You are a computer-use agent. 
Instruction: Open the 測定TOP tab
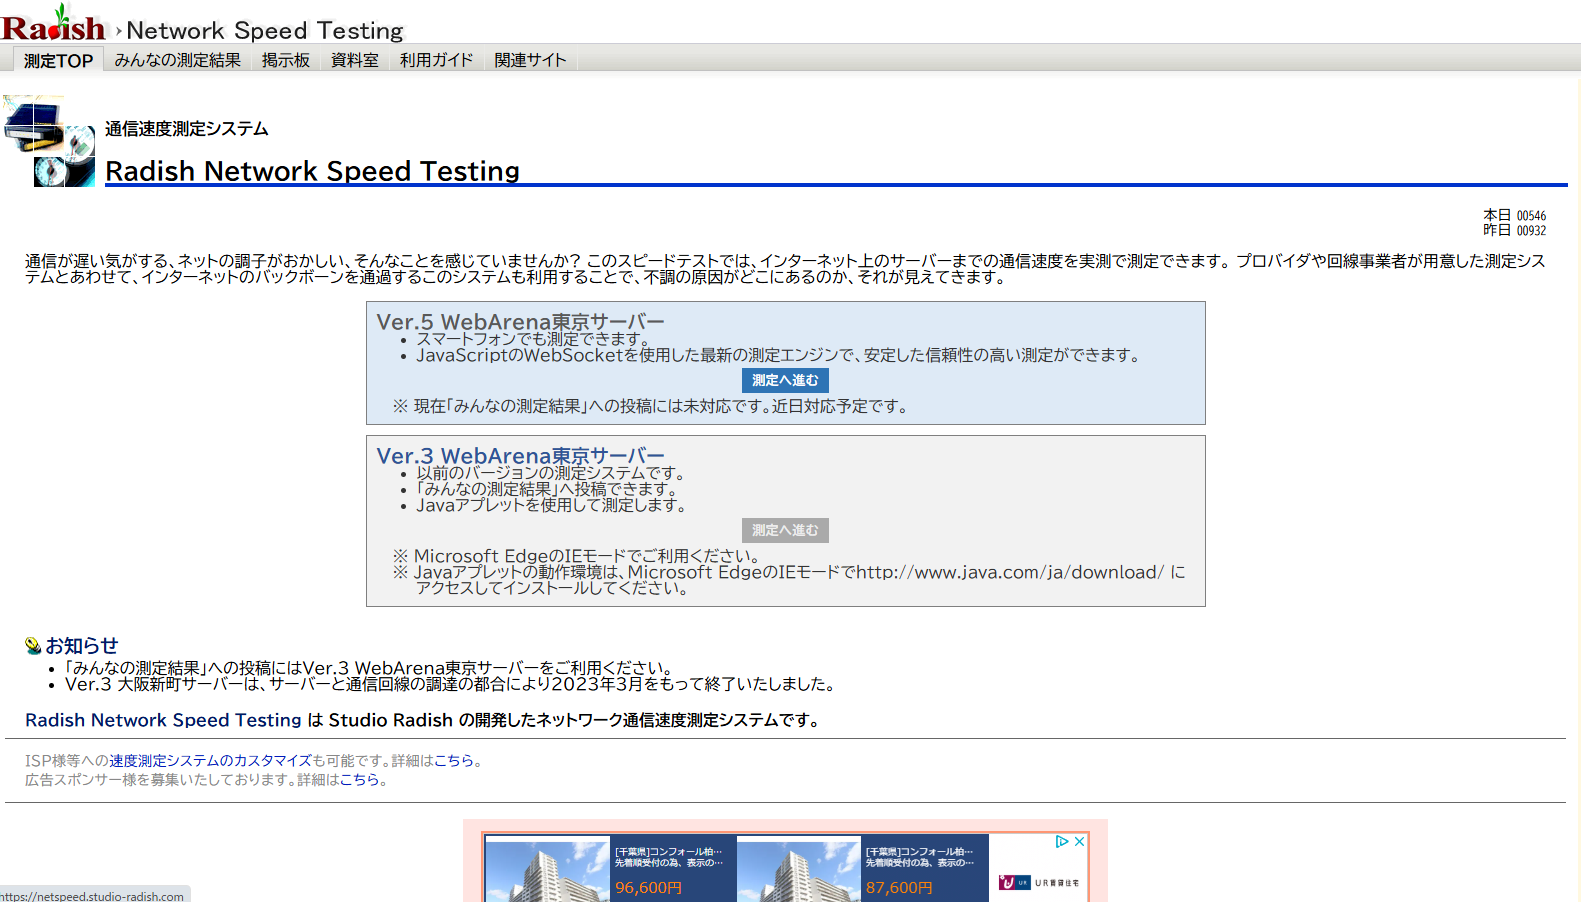(x=58, y=61)
